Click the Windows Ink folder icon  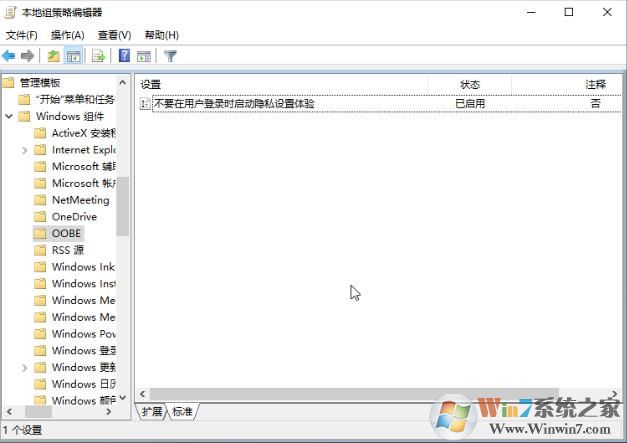(x=40, y=267)
